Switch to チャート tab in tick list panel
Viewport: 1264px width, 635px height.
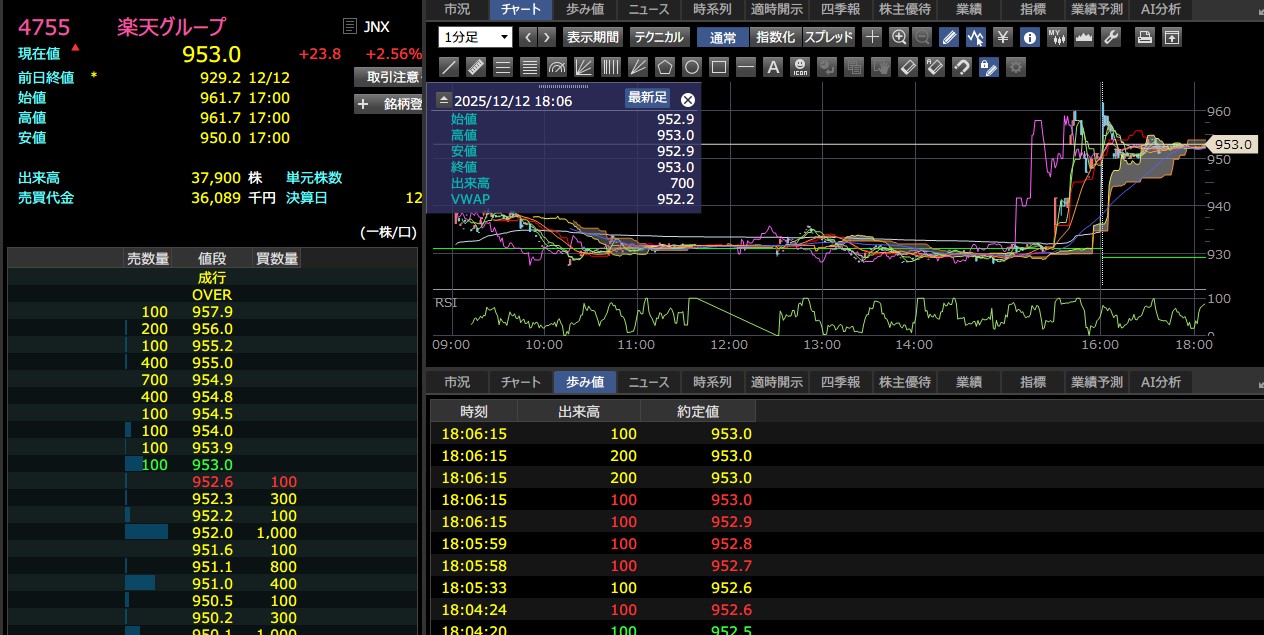(521, 382)
